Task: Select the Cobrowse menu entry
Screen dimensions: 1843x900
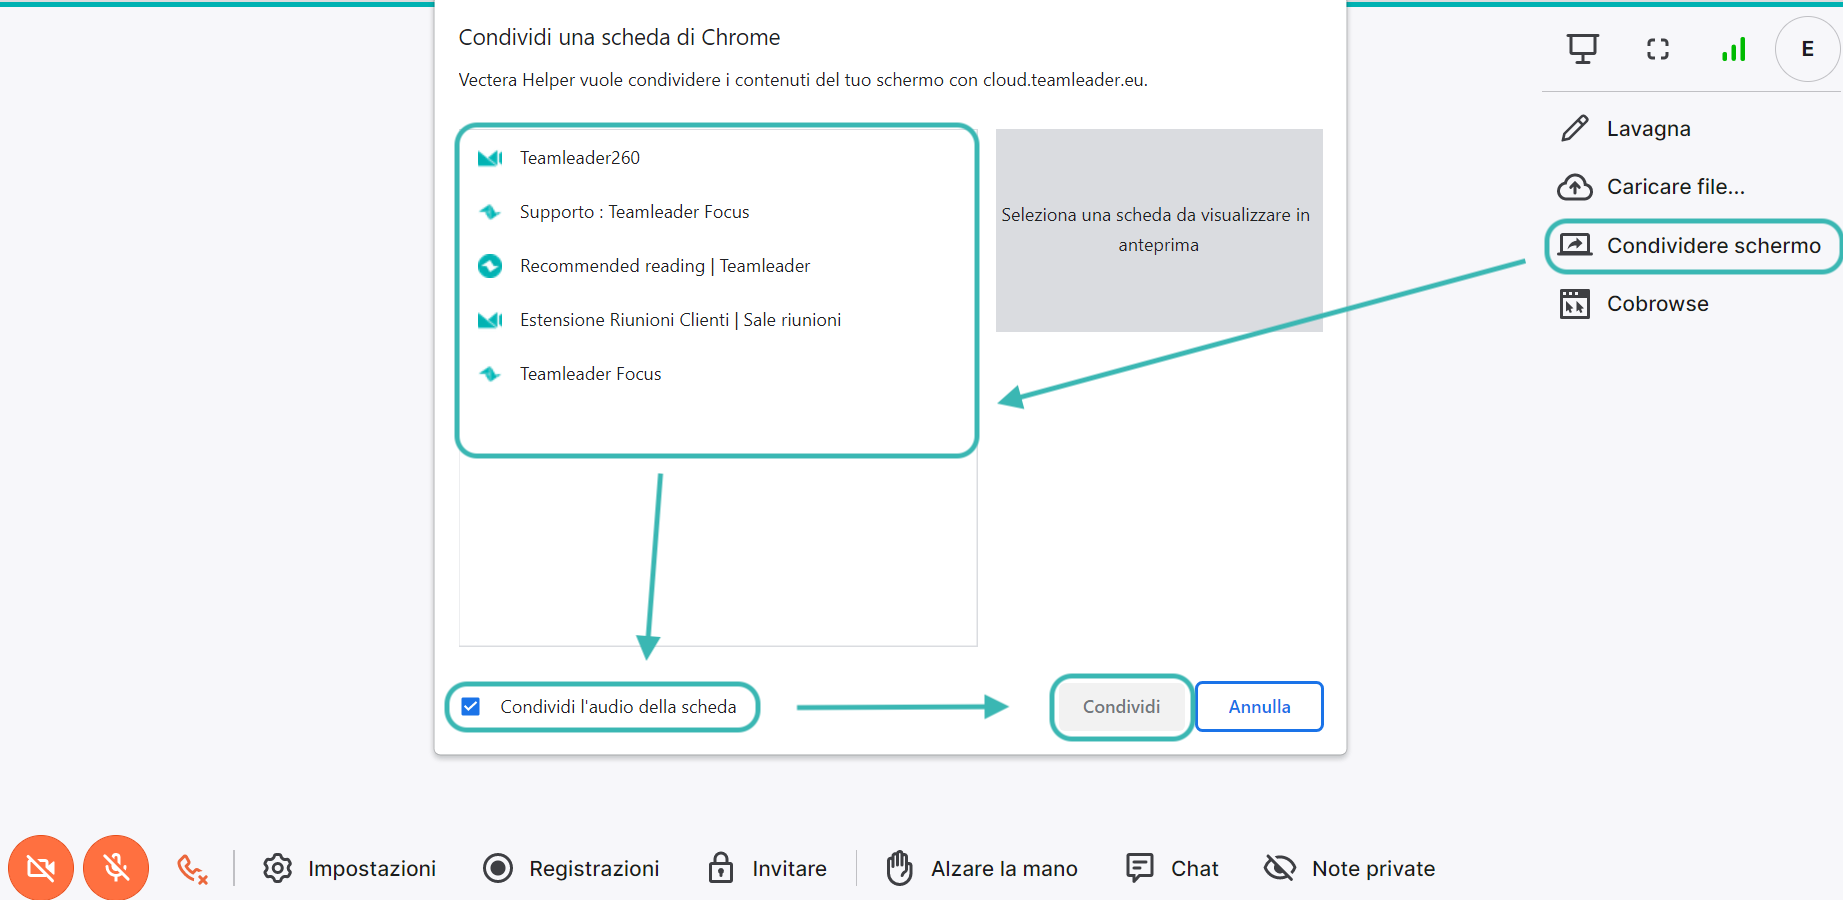Action: 1657,304
